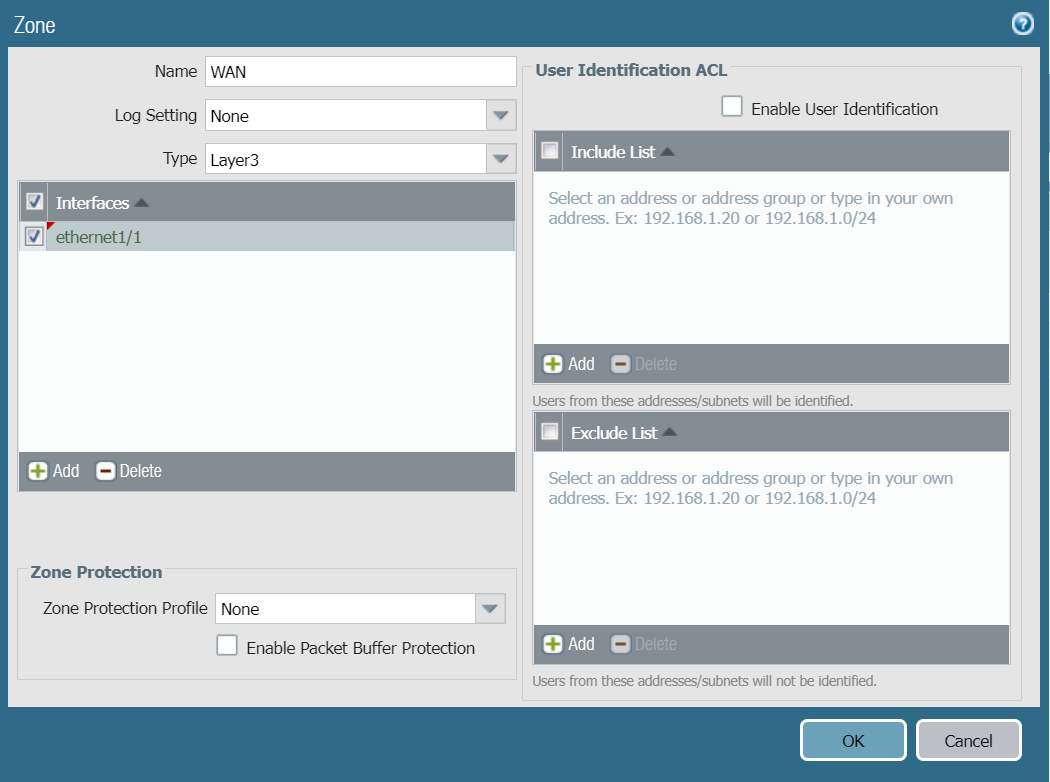Click the Name field containing WAN

point(360,72)
